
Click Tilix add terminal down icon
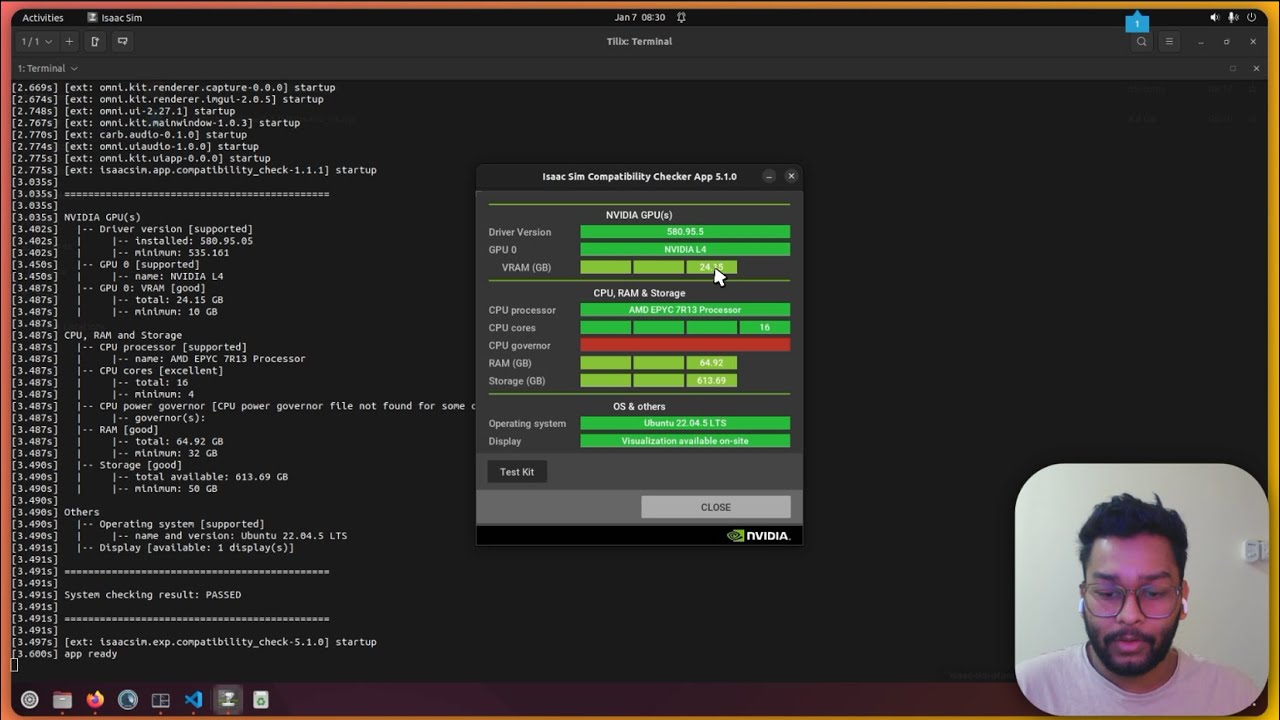[x=123, y=41]
